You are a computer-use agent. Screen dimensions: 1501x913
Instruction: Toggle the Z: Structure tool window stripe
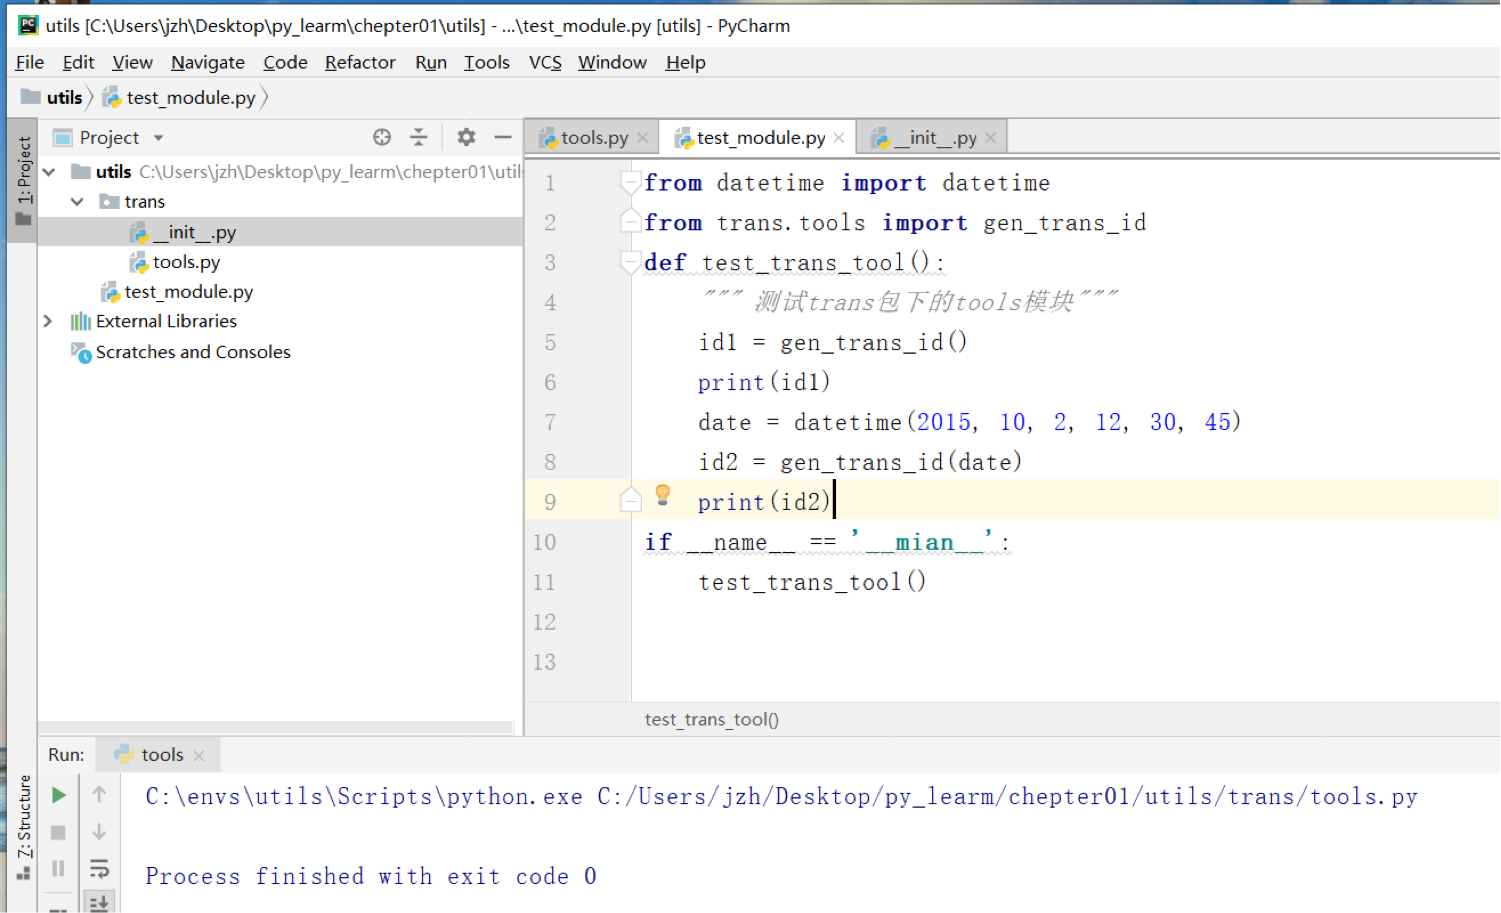23,828
